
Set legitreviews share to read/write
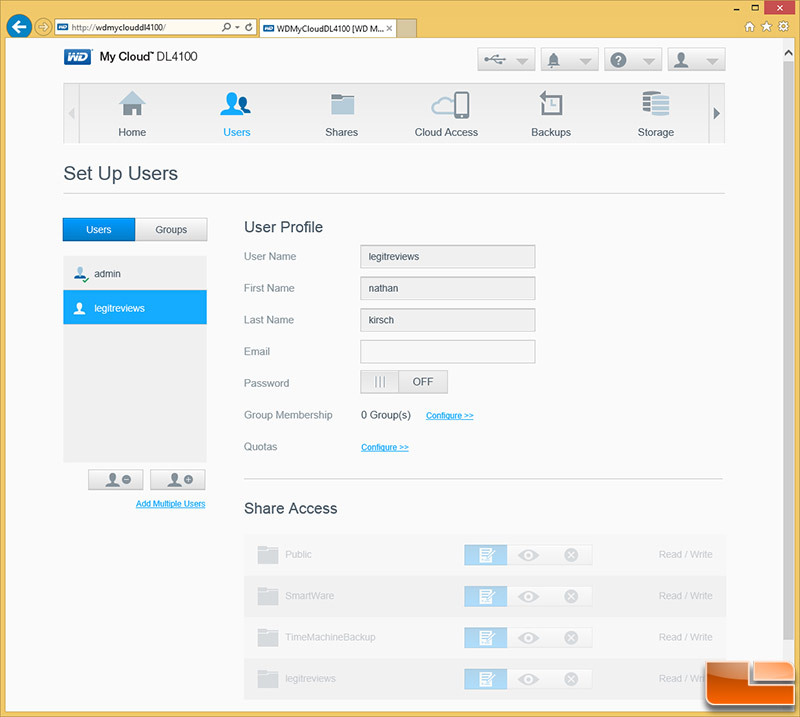point(486,679)
